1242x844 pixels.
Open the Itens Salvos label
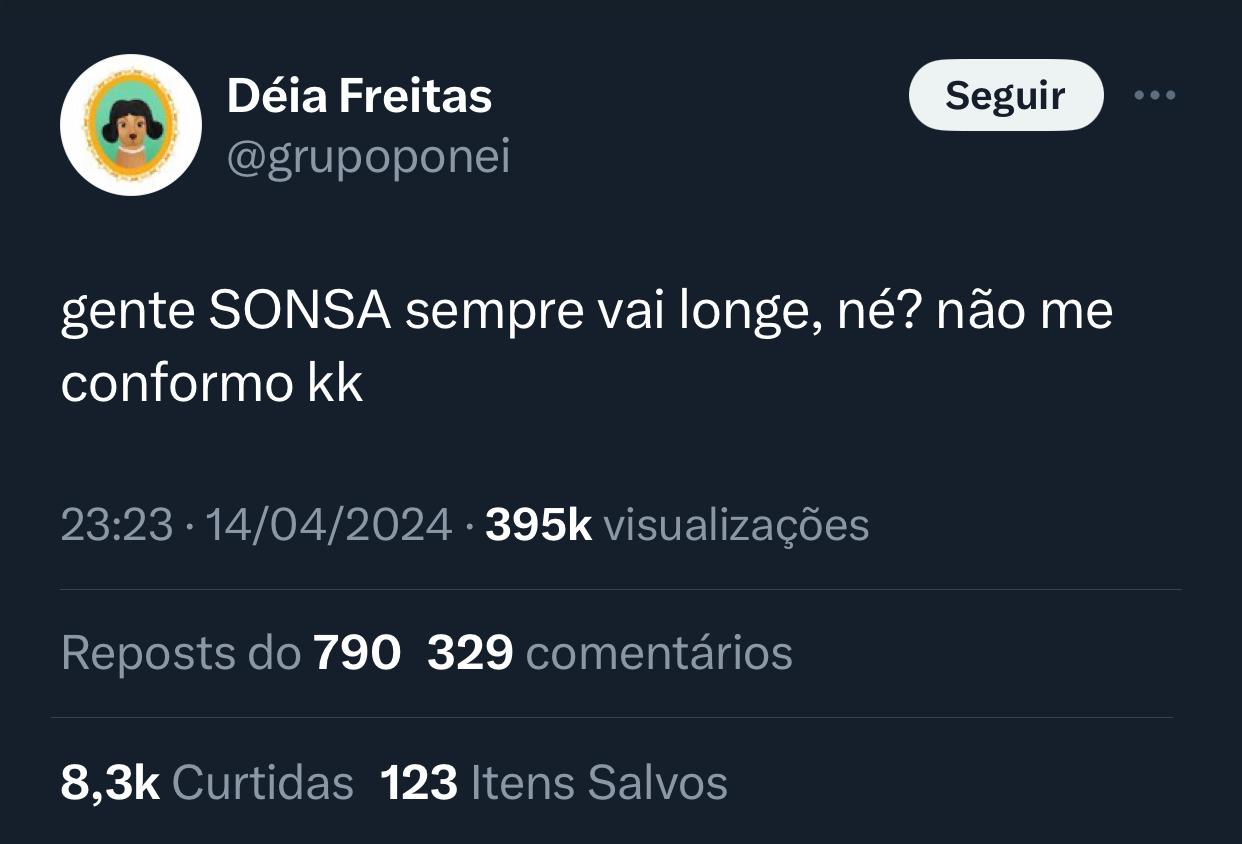598,782
